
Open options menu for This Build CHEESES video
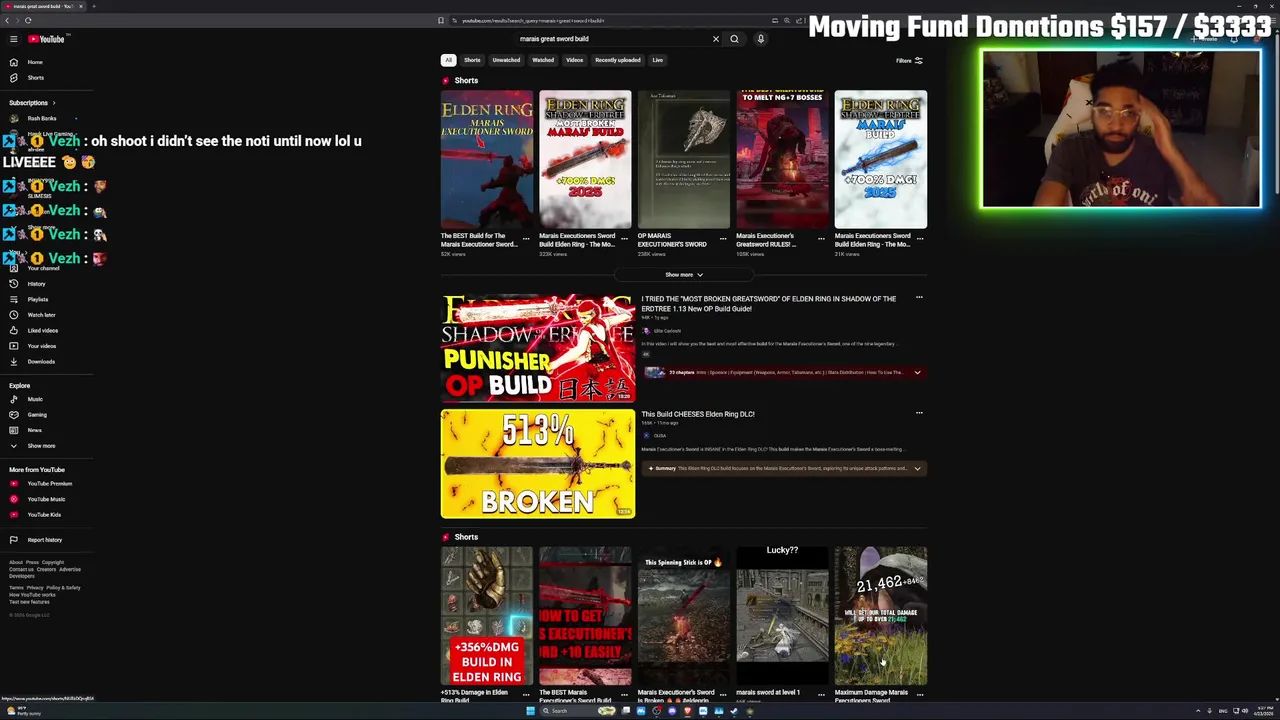pos(919,412)
